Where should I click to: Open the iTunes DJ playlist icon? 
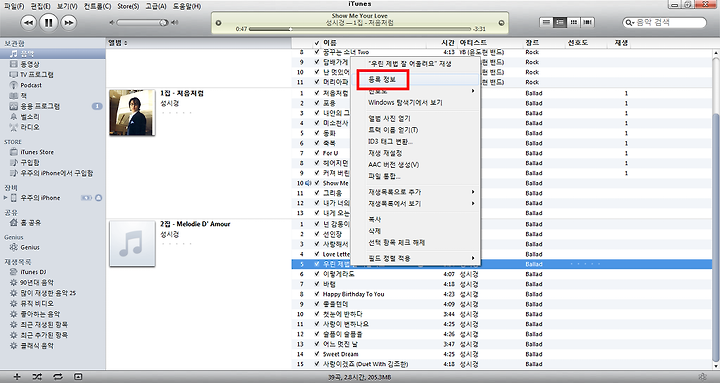14,272
